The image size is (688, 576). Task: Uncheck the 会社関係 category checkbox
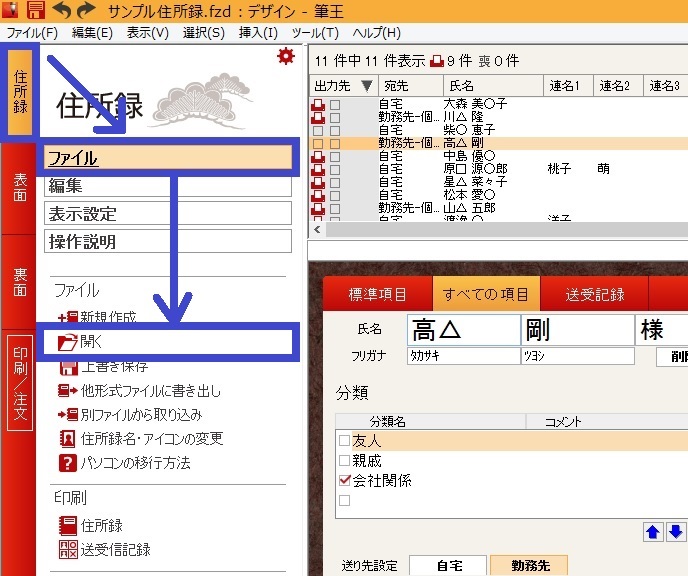point(344,481)
